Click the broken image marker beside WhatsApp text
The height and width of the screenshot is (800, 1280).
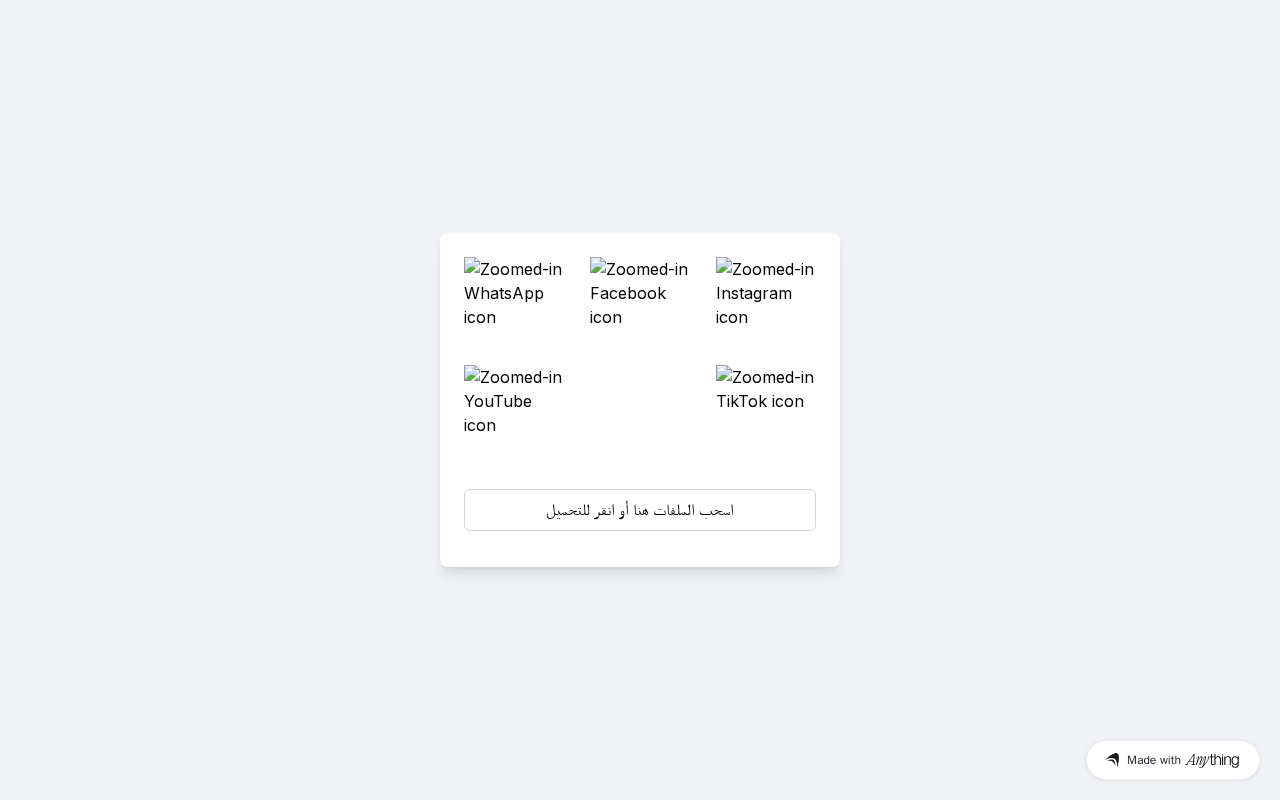pos(472,267)
